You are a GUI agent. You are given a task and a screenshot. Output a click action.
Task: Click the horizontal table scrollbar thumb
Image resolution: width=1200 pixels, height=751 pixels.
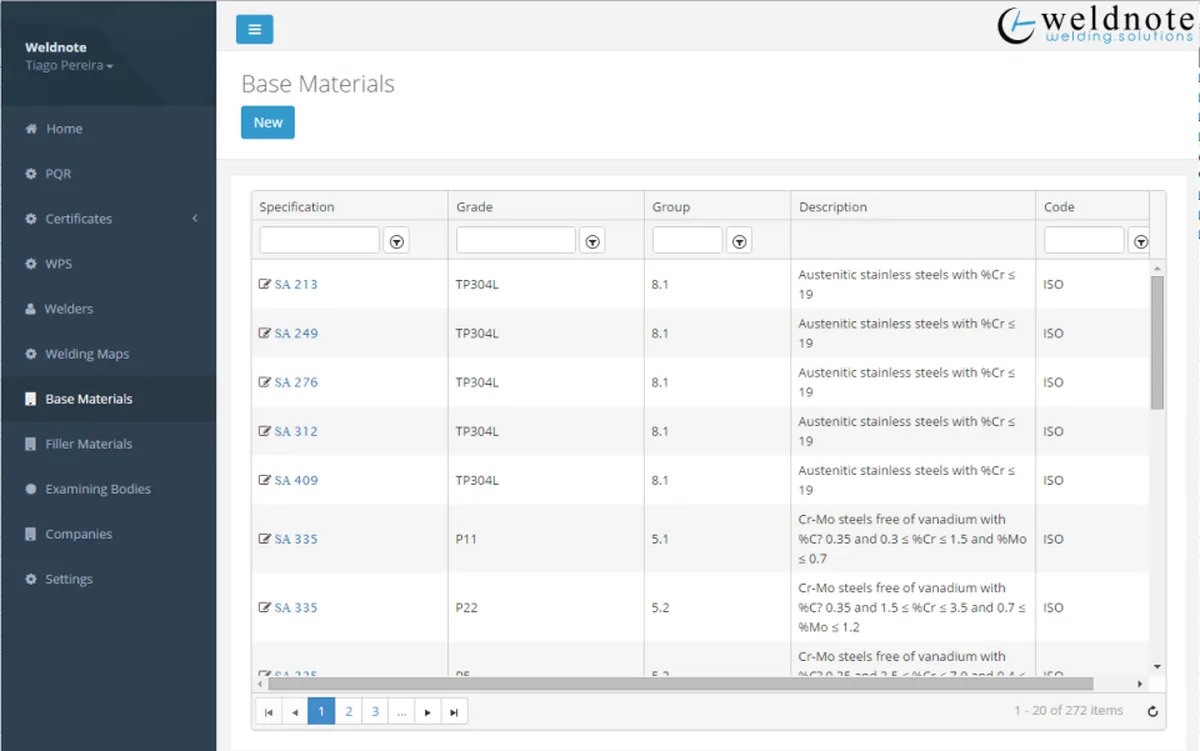[681, 684]
